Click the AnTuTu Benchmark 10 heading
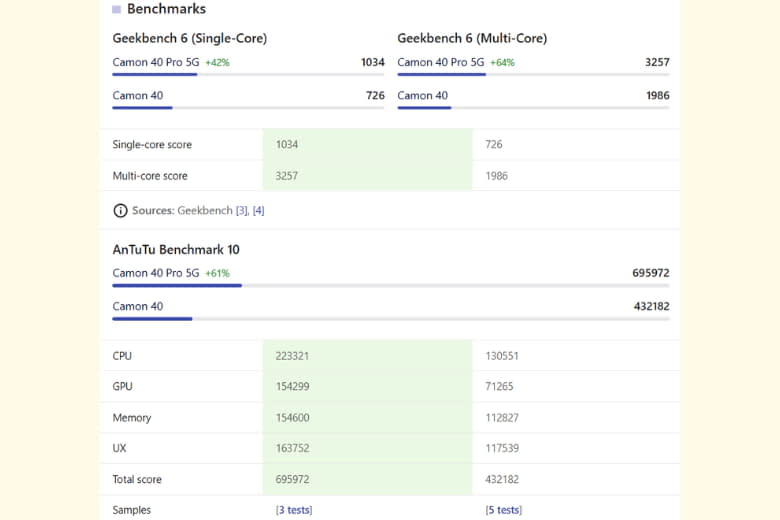Screen dimensions: 780x520 (x=176, y=250)
